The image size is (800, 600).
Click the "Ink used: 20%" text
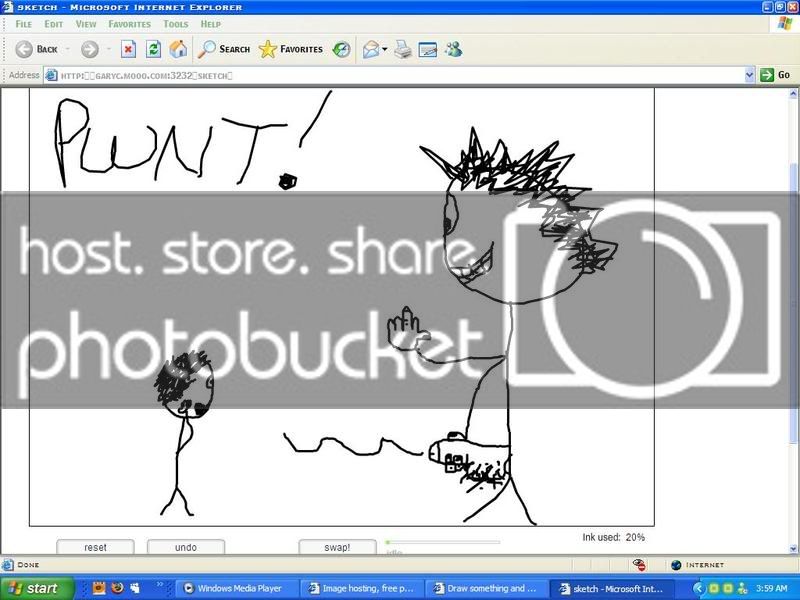click(613, 537)
